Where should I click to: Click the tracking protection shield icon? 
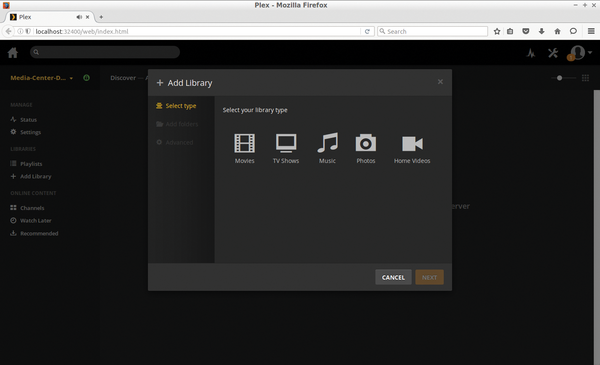click(x=28, y=31)
